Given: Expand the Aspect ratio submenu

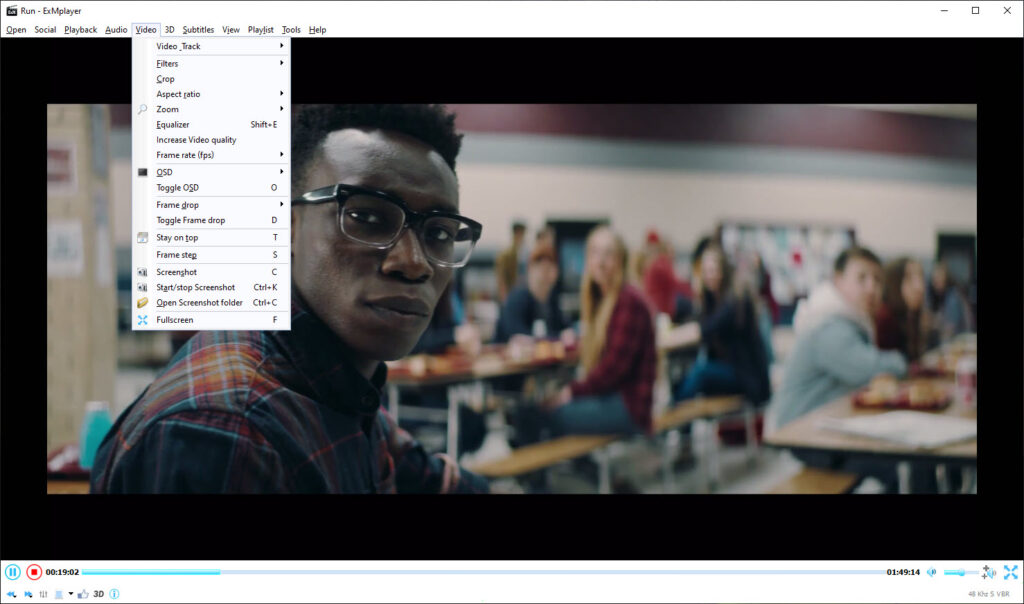Looking at the screenshot, I should pos(212,94).
